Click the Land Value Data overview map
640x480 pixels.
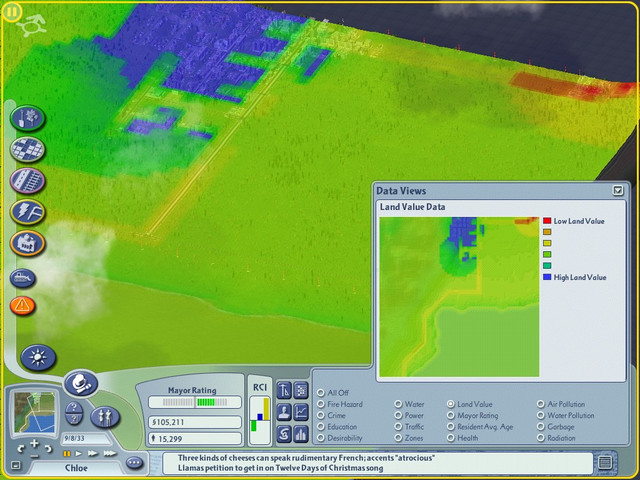459,297
